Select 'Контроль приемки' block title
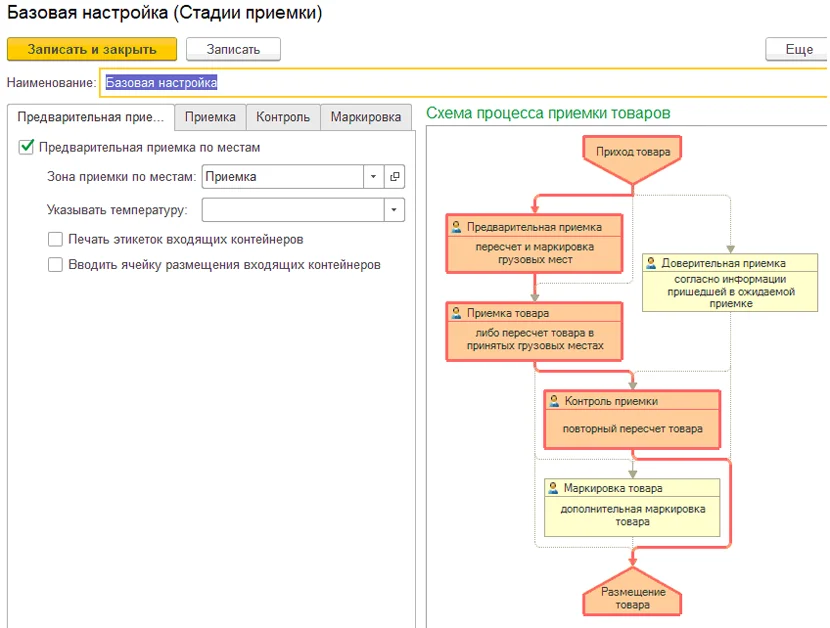830x628 pixels. click(x=611, y=401)
